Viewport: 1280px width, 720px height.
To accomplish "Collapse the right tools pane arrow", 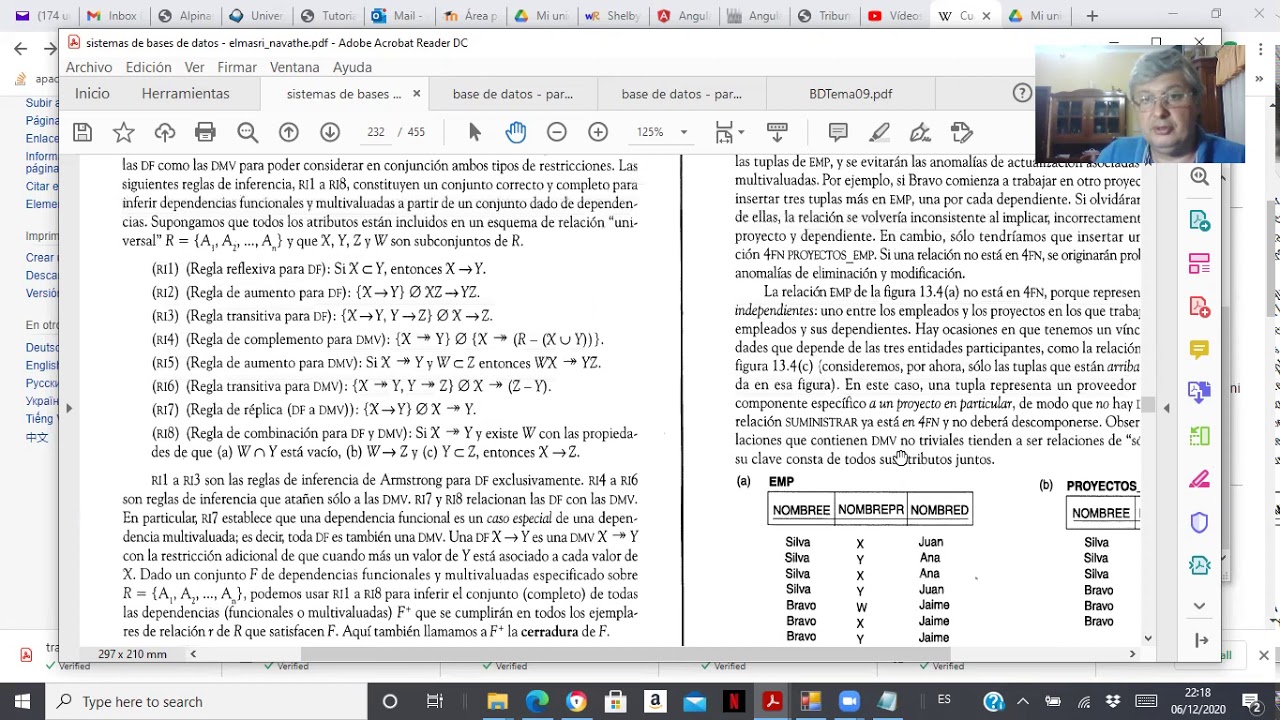I will pyautogui.click(x=1166, y=408).
